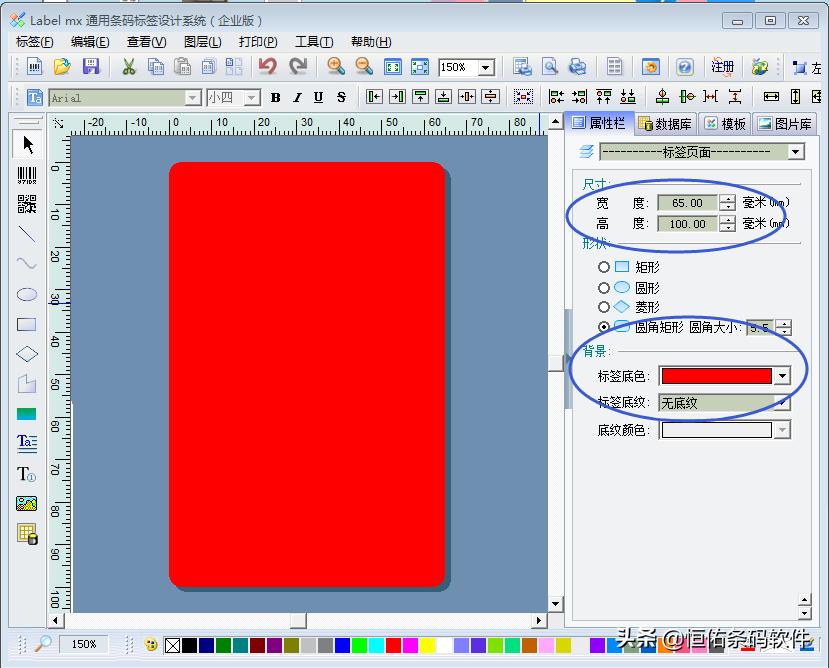Click the 注册 button in the toolbar
Viewport: 829px width, 668px height.
tap(723, 66)
